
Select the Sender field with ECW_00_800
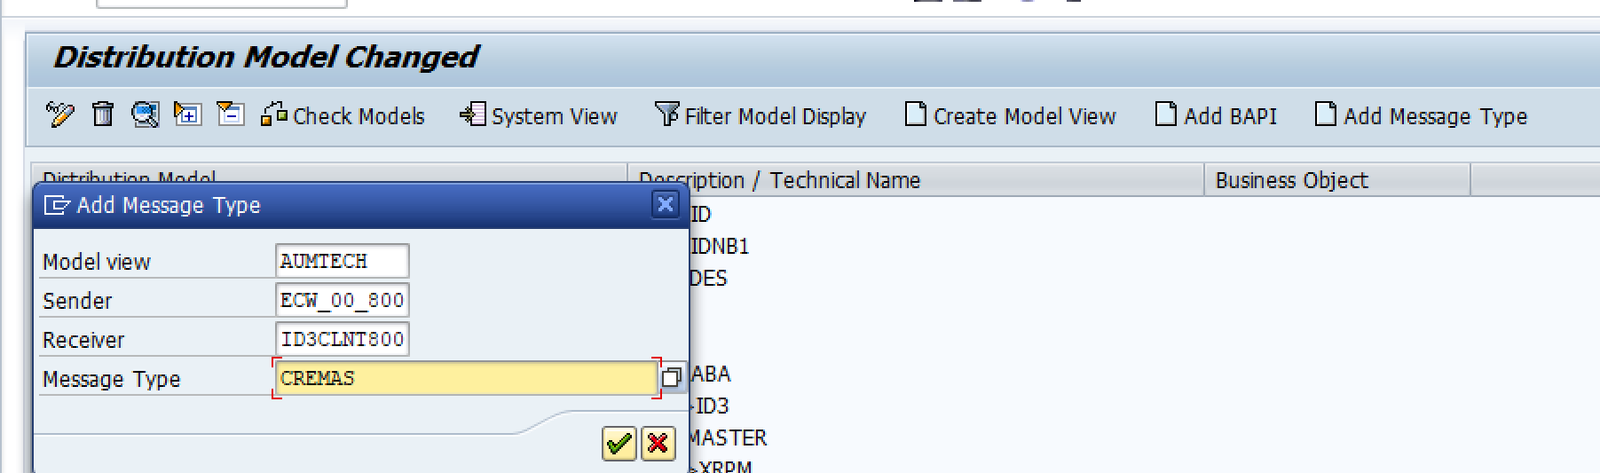click(341, 300)
